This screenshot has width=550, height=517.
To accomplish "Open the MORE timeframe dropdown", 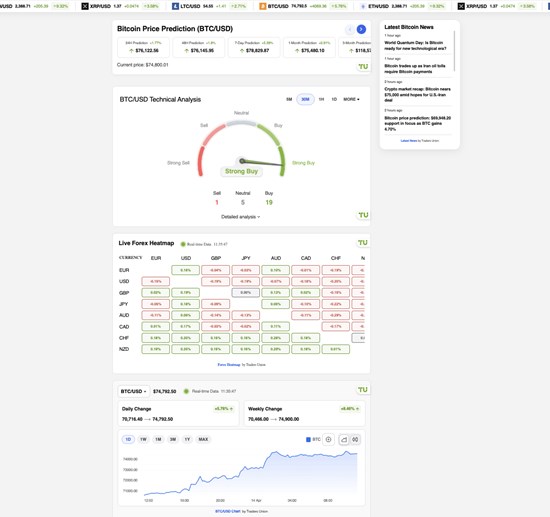I will click(x=351, y=99).
